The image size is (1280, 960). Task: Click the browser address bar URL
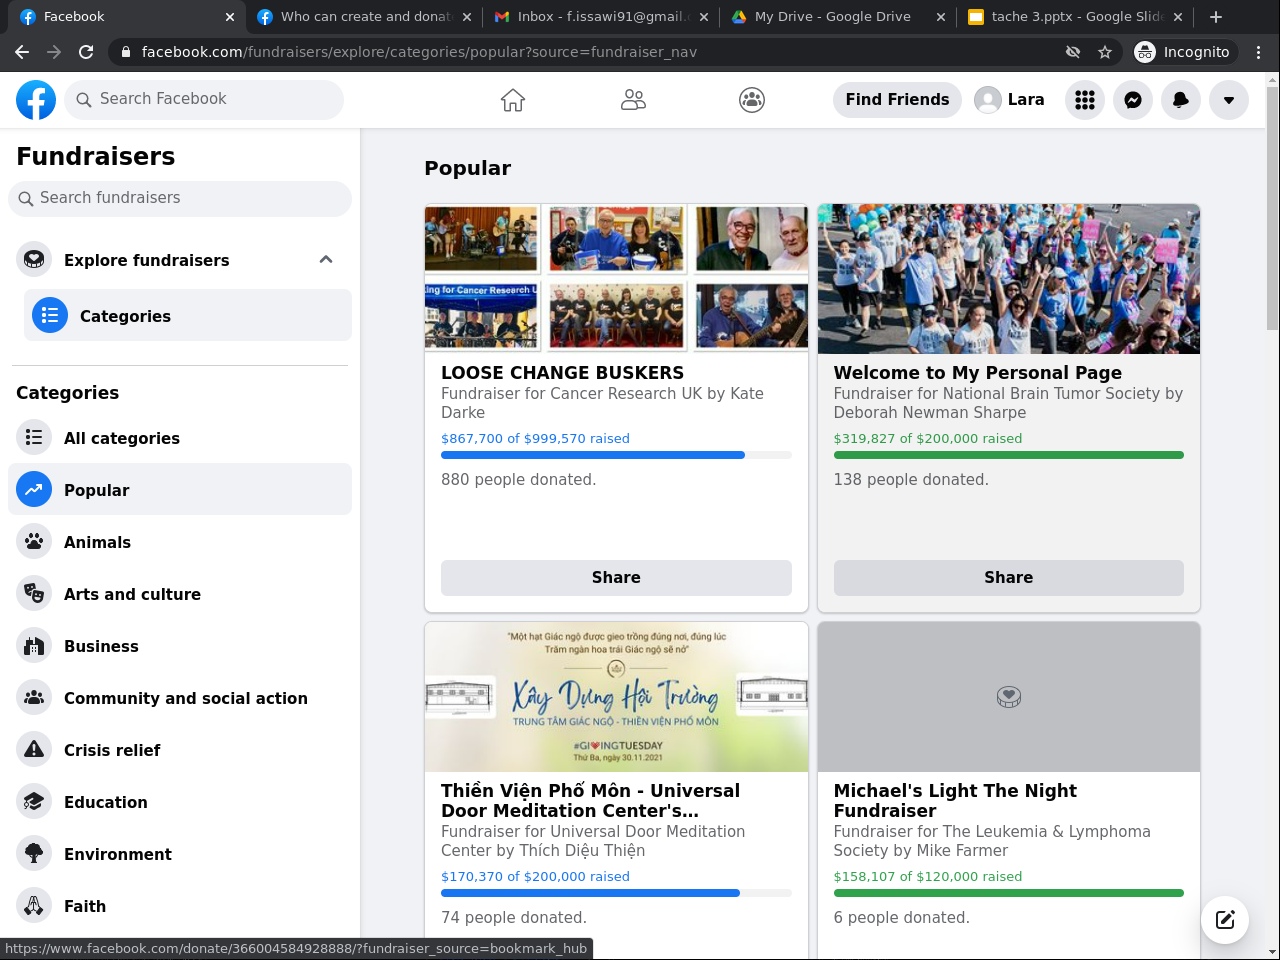coord(419,52)
